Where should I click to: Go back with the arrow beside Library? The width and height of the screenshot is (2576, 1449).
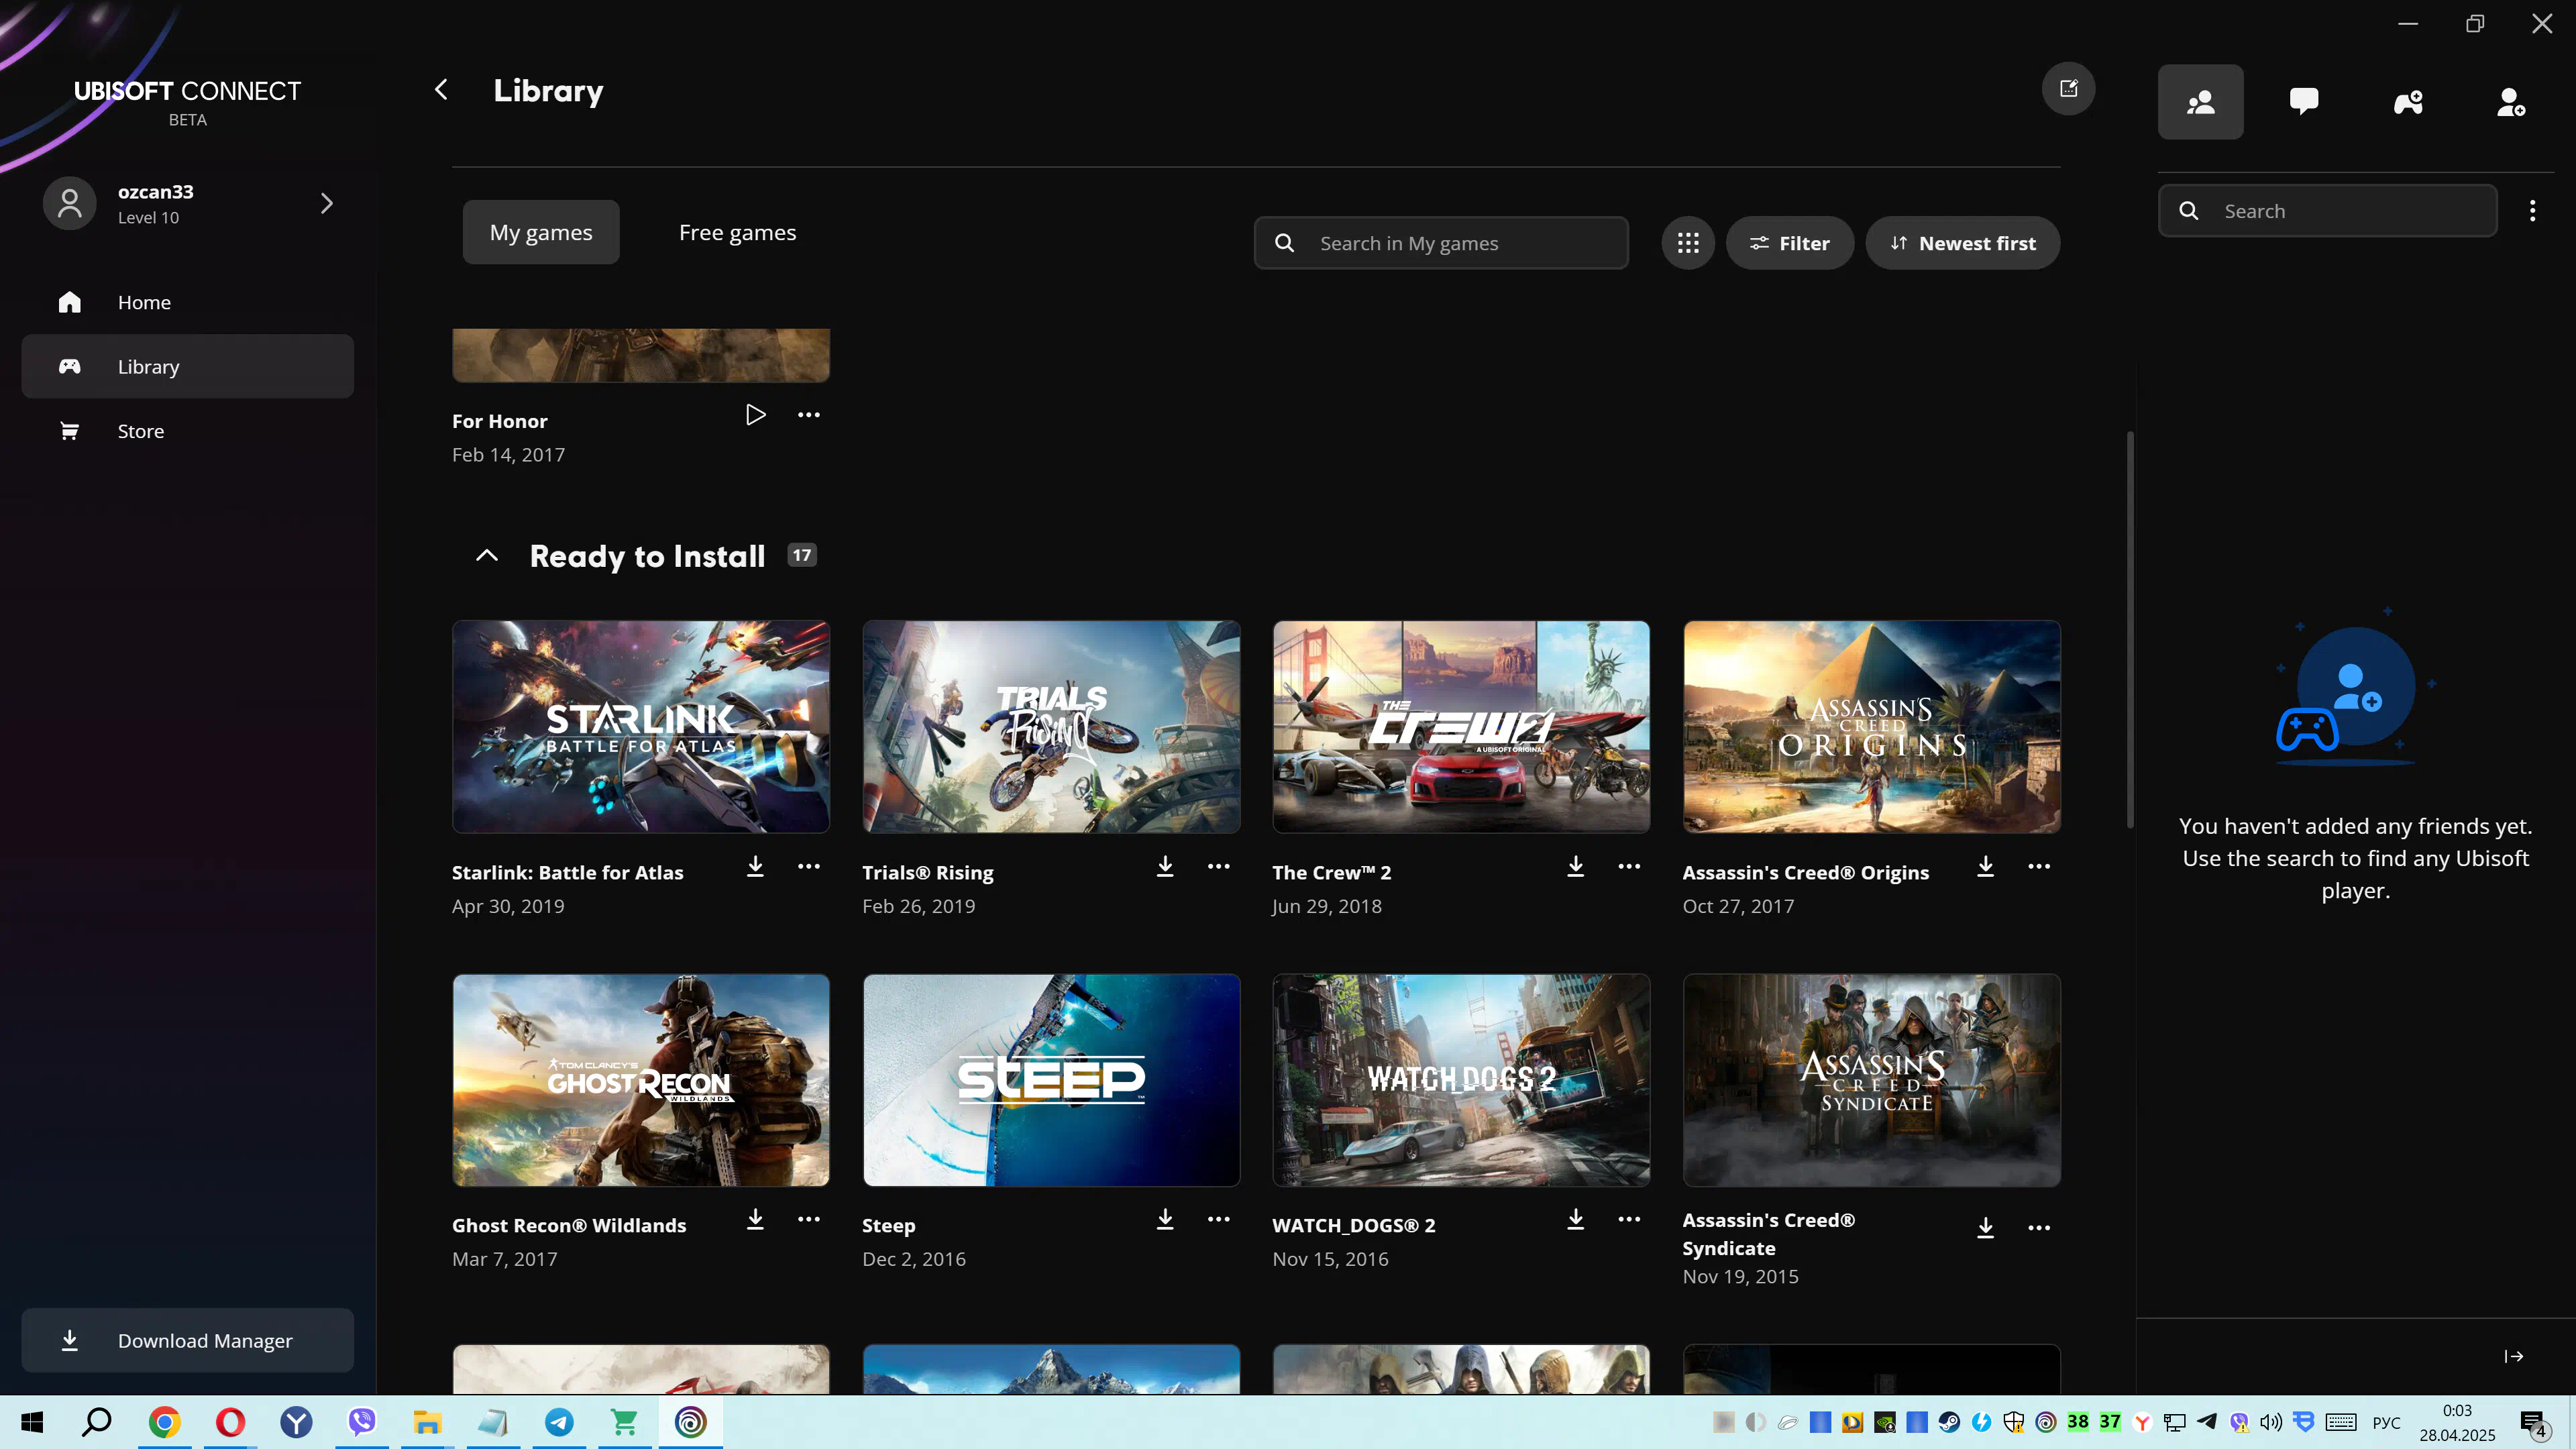[441, 90]
